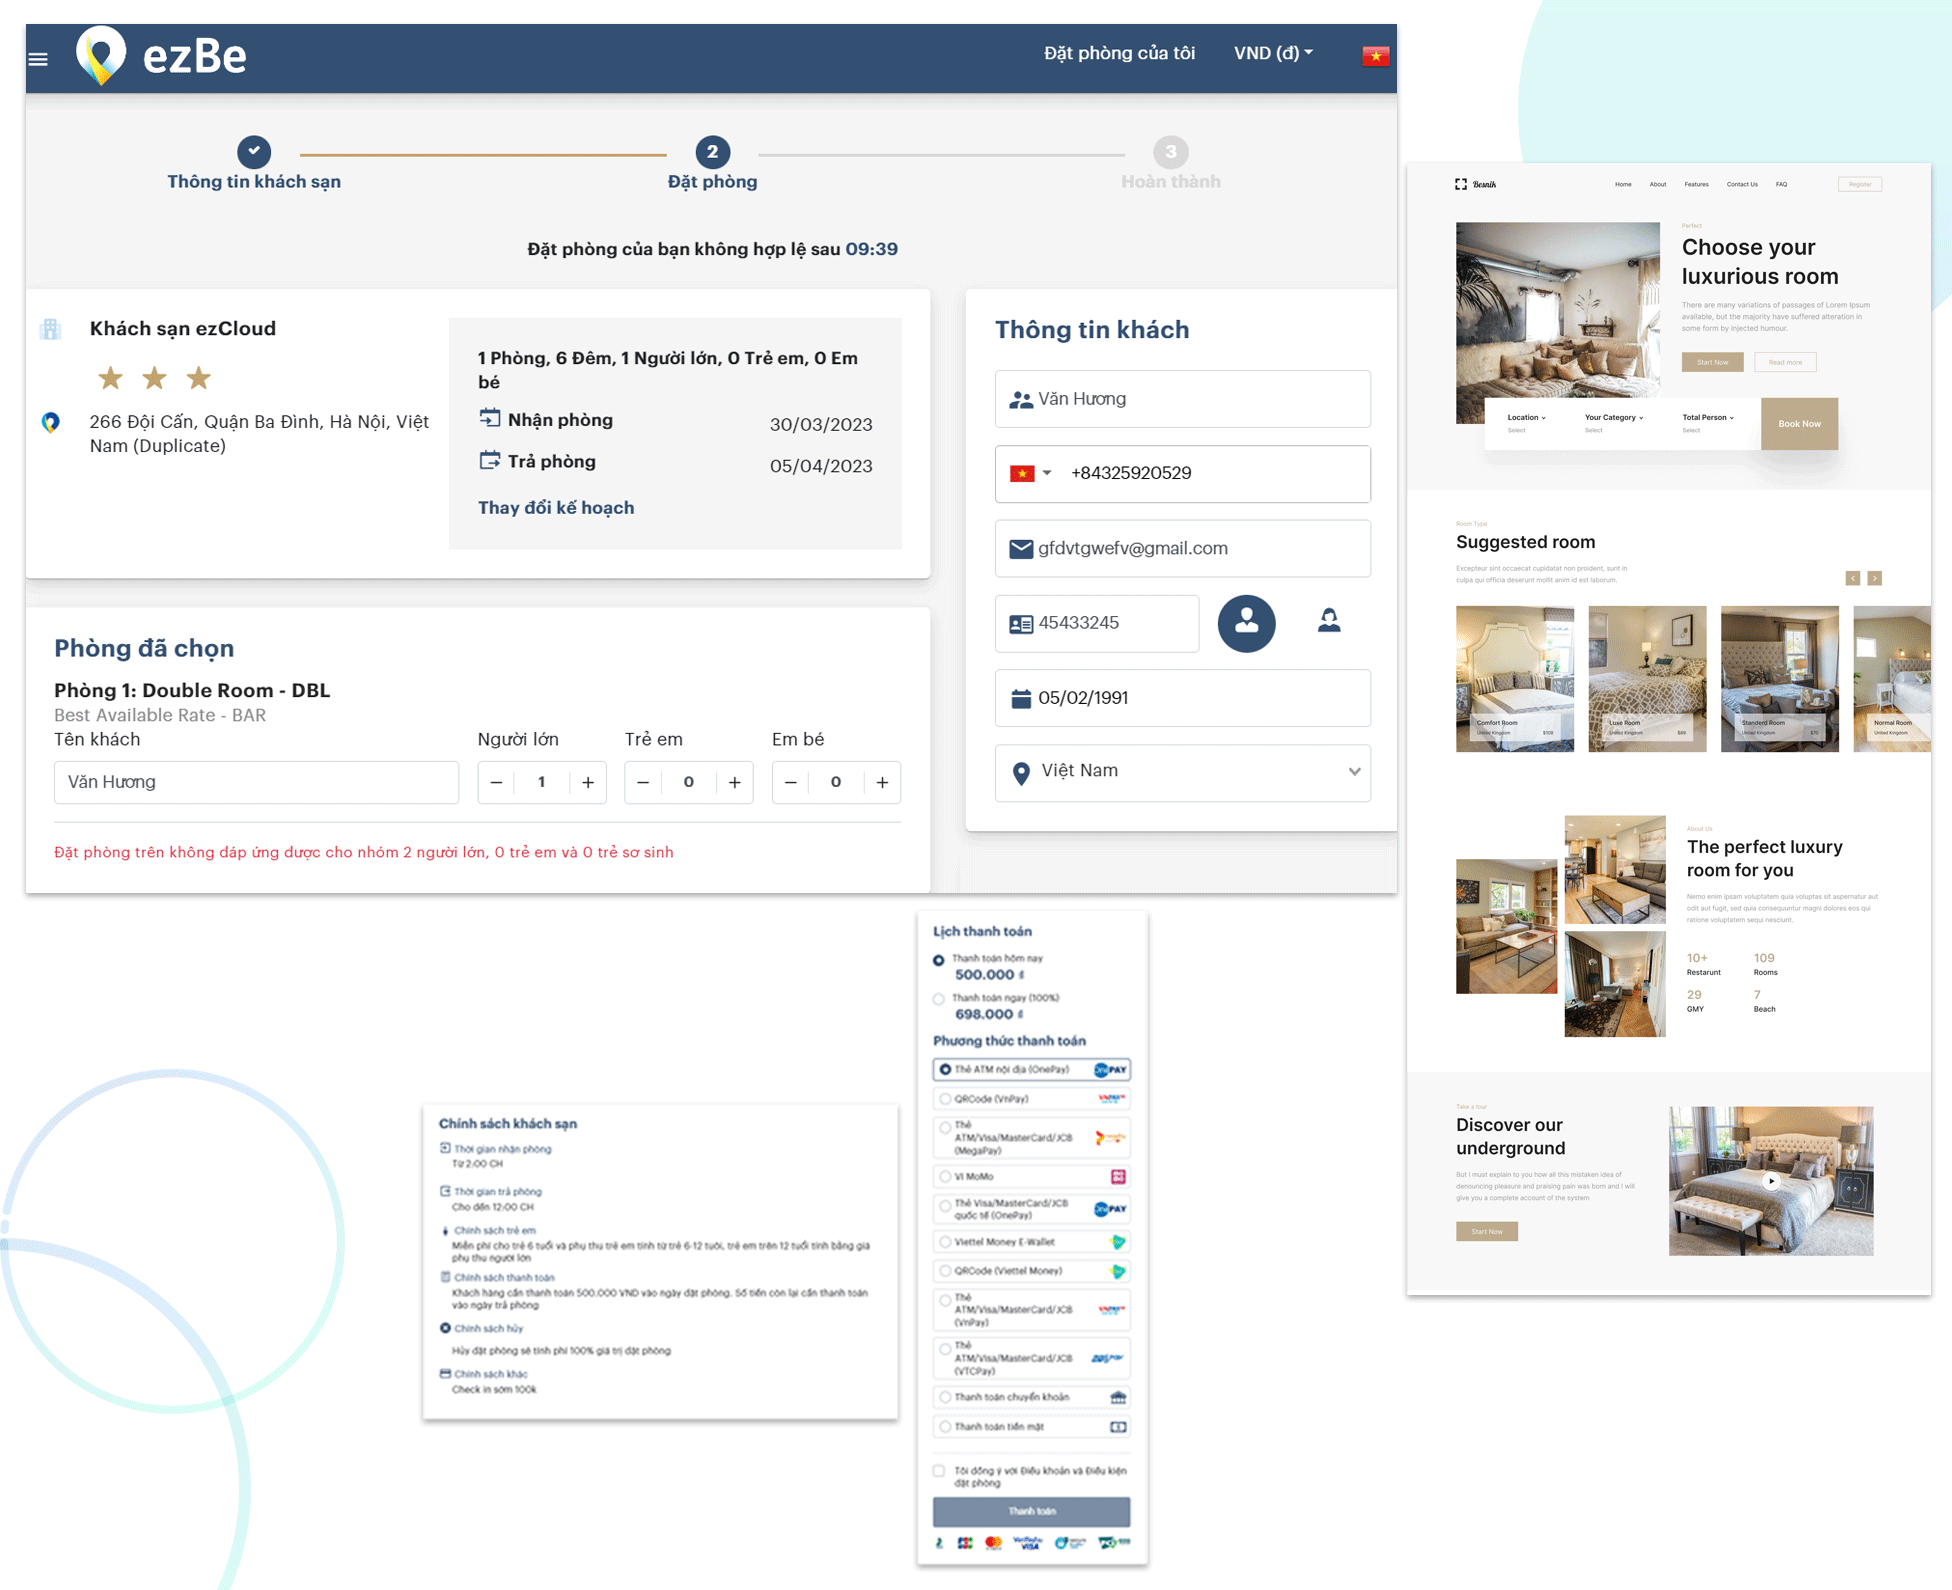Image resolution: width=1952 pixels, height=1590 pixels.
Task: Click the calendar icon beside 05/02/1991
Action: 1021,698
